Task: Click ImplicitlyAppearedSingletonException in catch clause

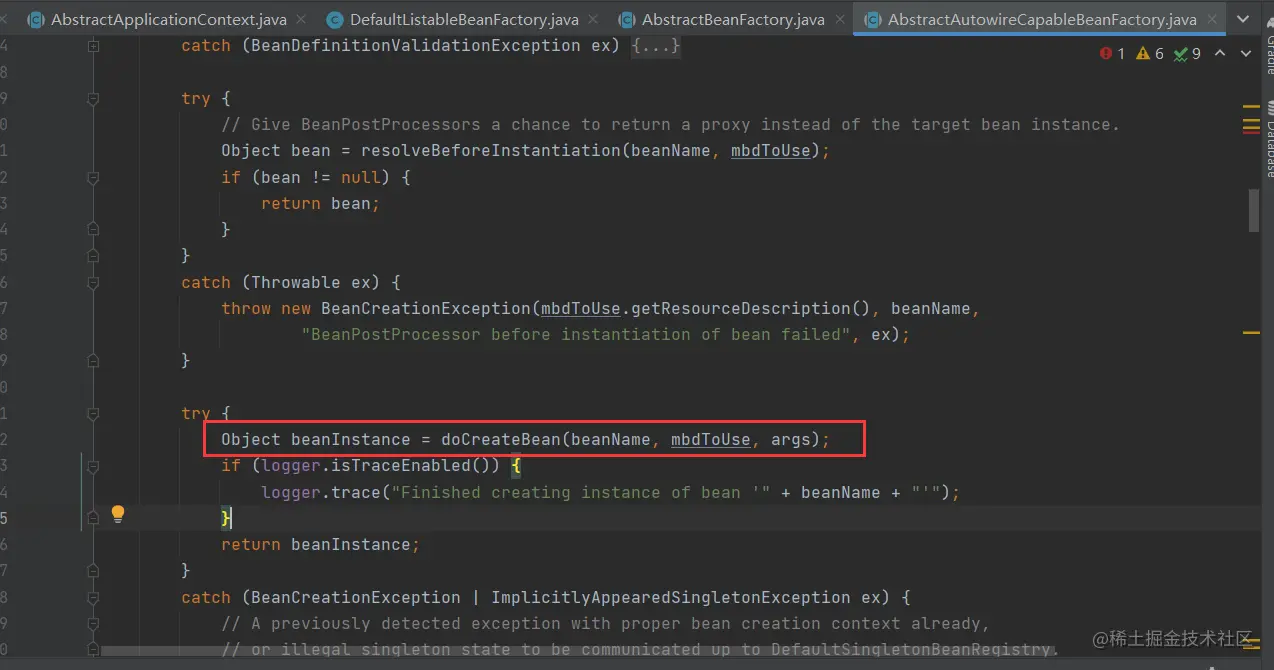Action: pyautogui.click(x=671, y=597)
